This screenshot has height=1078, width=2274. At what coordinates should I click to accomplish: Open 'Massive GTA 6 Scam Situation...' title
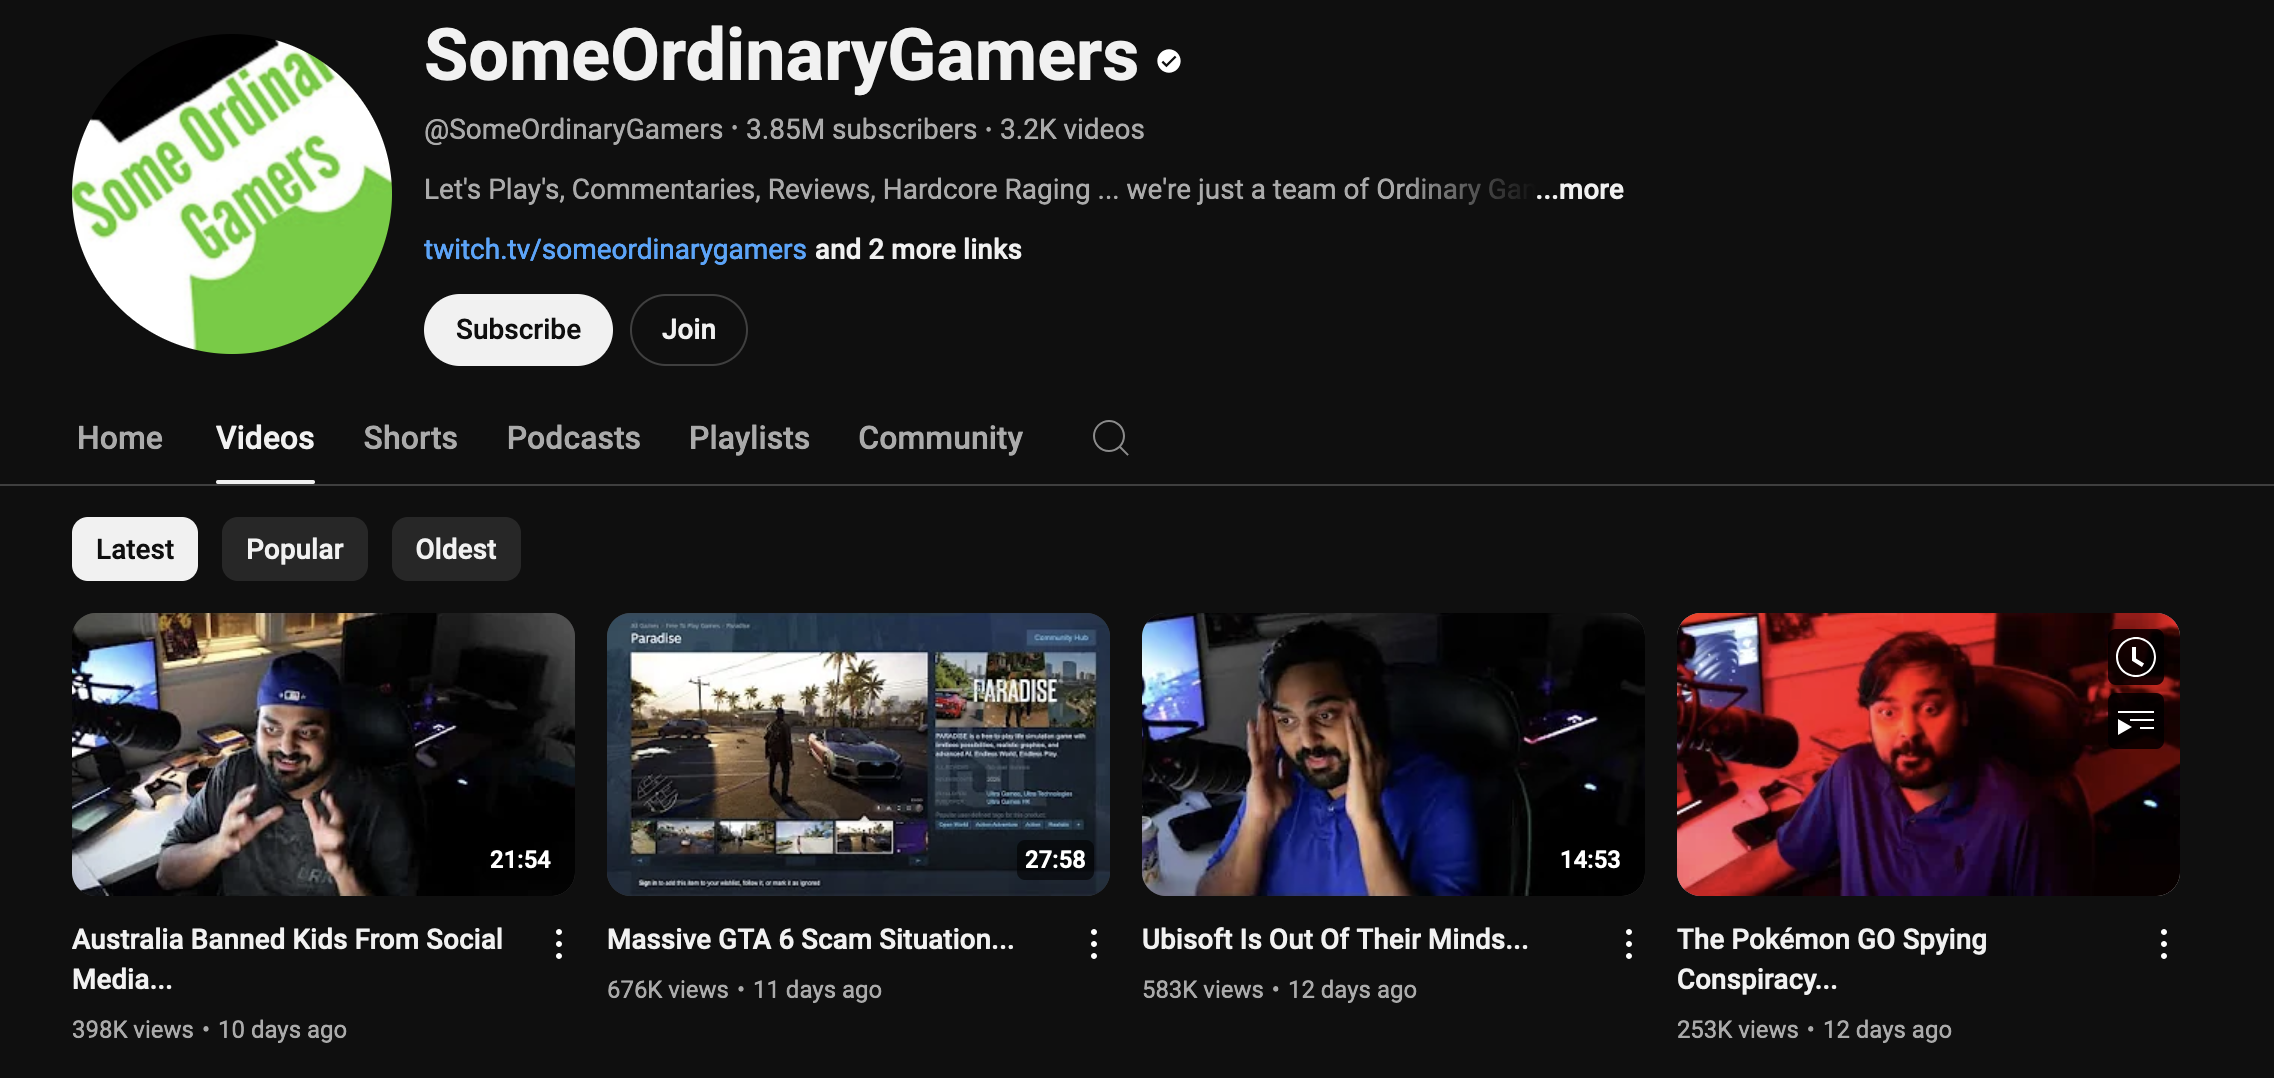pyautogui.click(x=810, y=939)
